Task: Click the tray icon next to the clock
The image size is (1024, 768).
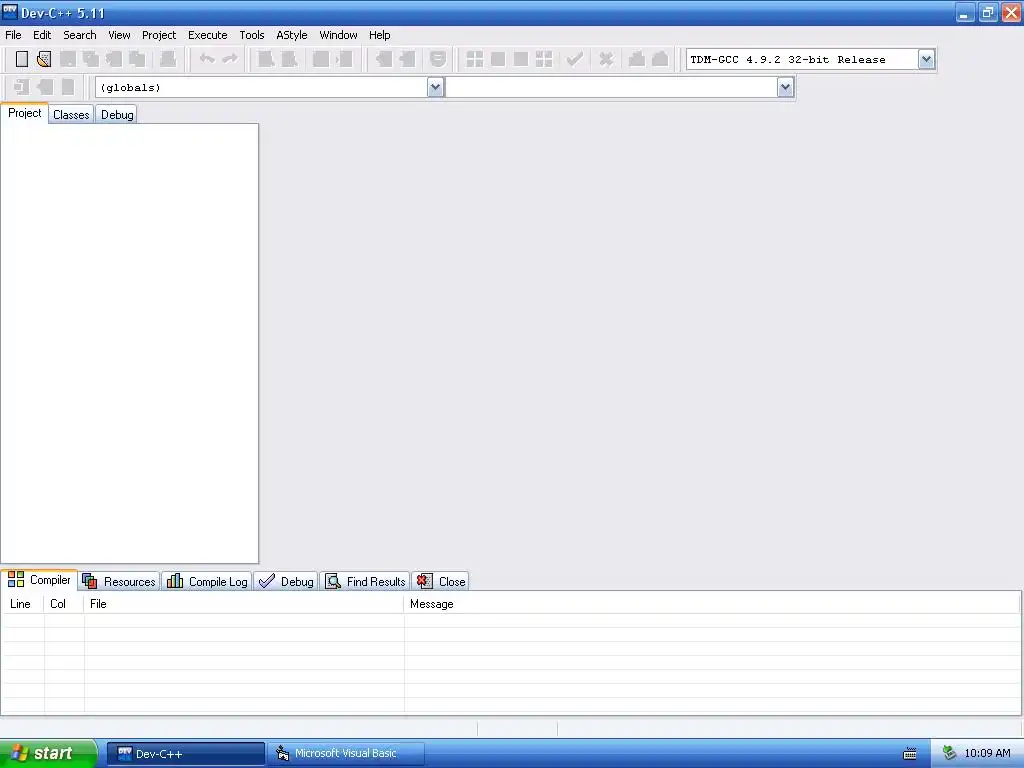Action: pos(949,754)
